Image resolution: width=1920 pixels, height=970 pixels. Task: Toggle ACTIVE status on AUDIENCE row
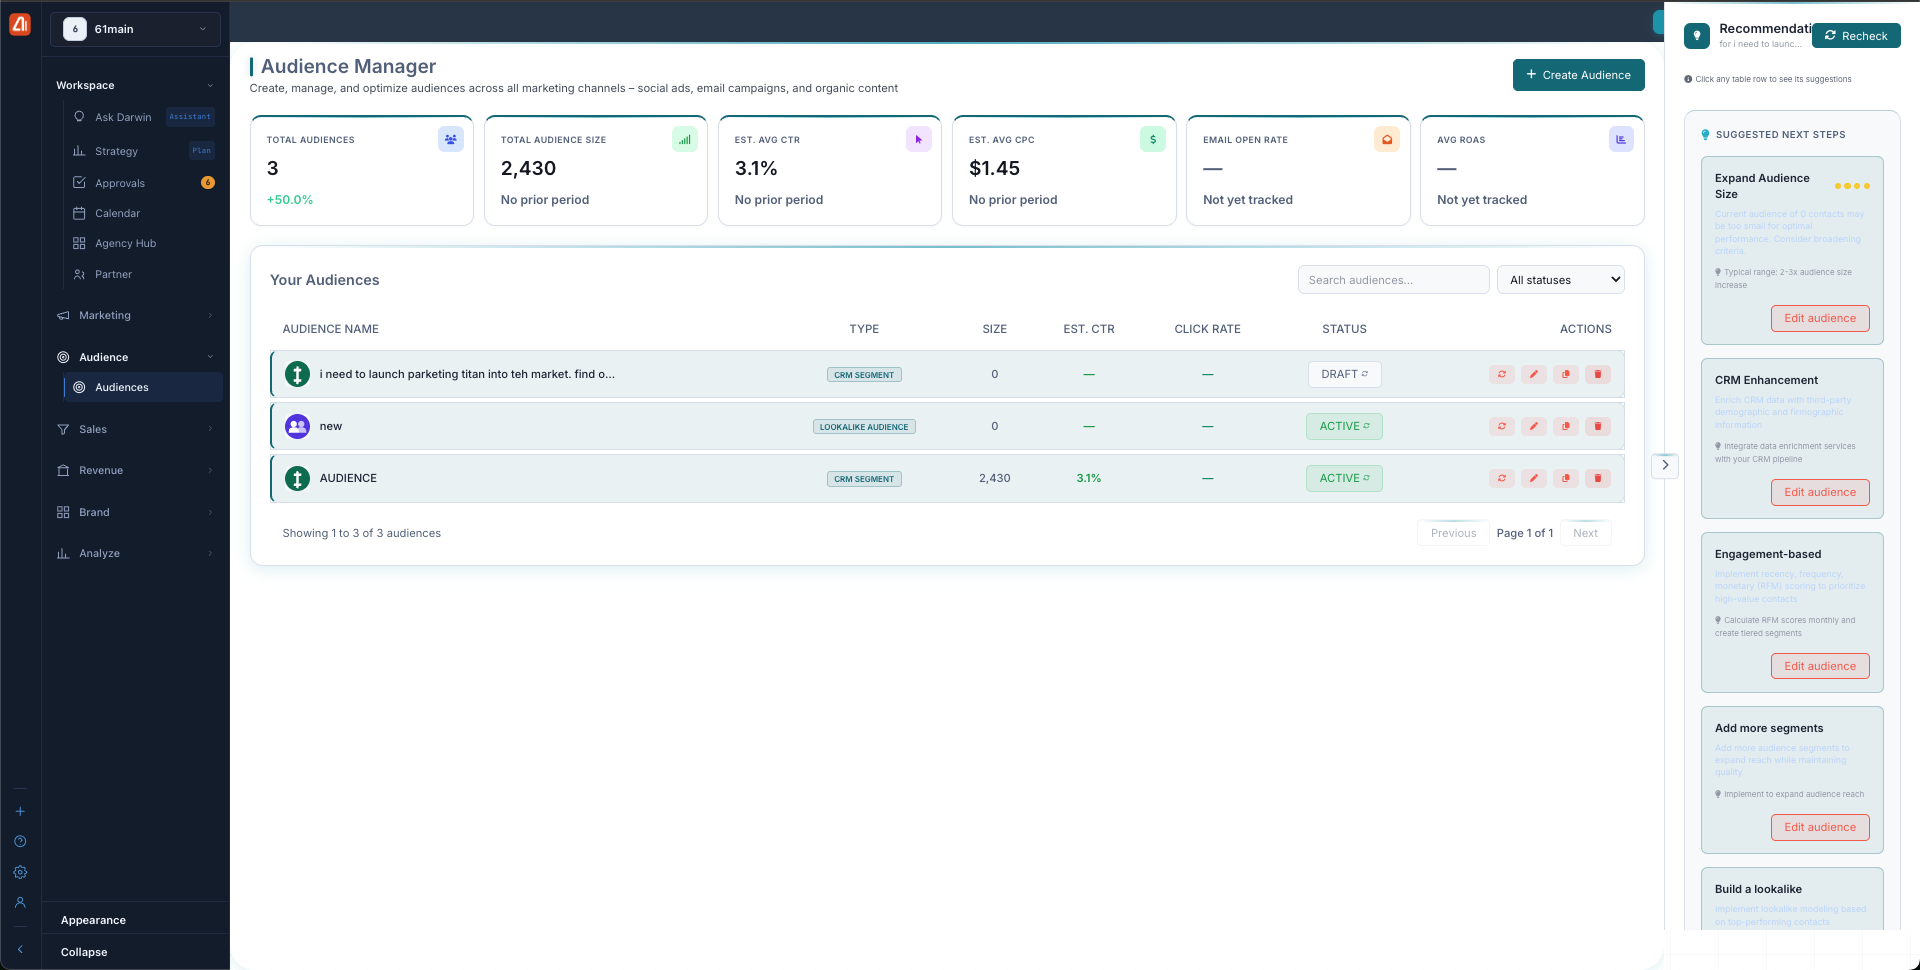[1344, 478]
